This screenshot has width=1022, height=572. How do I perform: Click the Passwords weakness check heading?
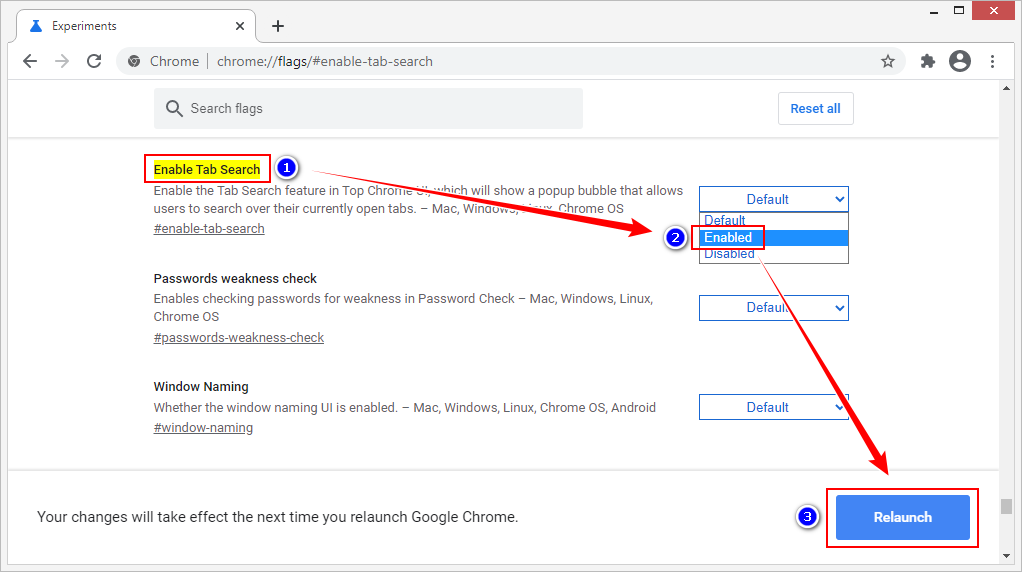click(x=235, y=278)
